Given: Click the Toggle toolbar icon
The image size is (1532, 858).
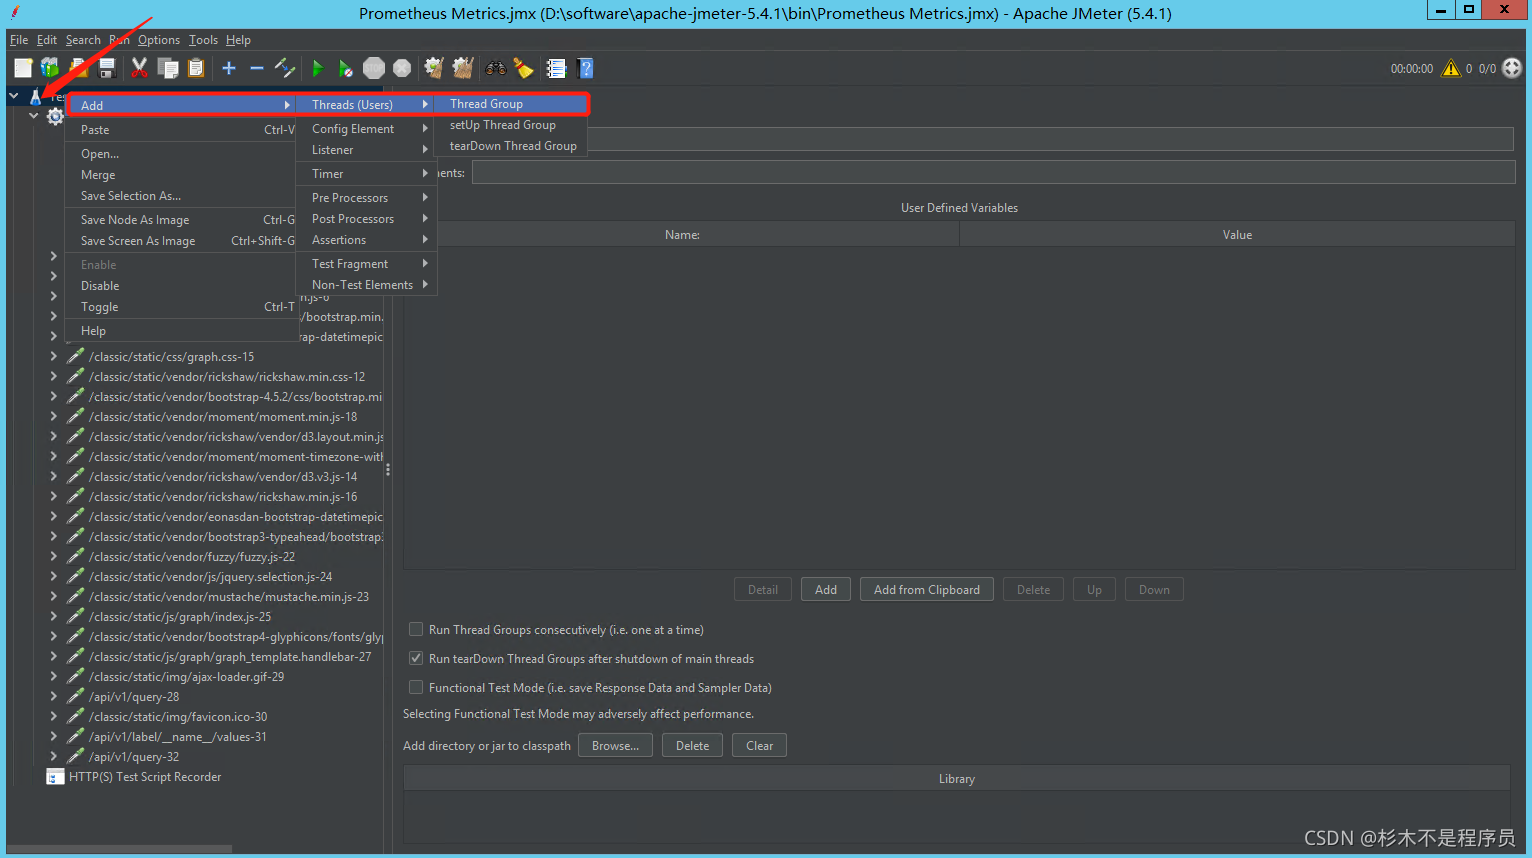Looking at the screenshot, I should 285,68.
